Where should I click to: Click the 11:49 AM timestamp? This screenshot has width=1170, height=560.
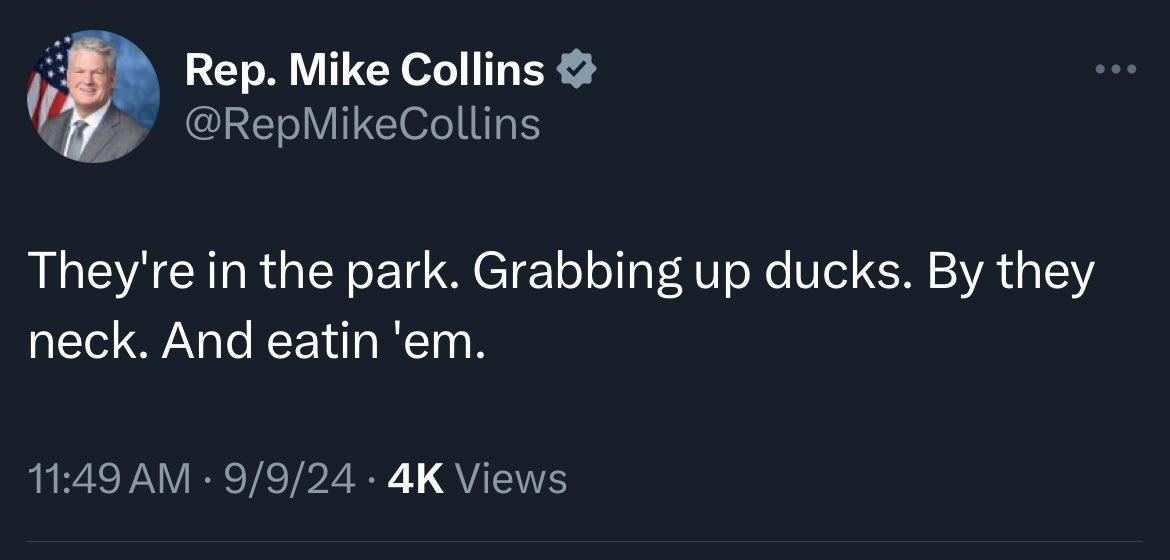pyautogui.click(x=111, y=479)
